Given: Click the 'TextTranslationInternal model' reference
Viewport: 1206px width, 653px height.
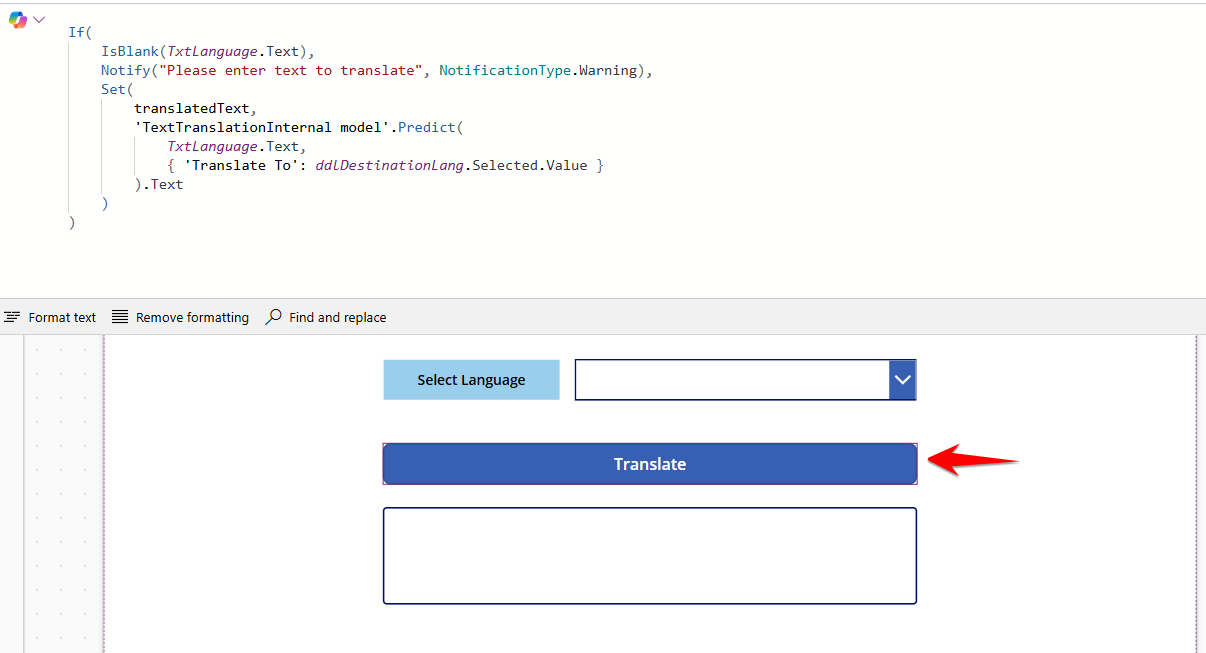Looking at the screenshot, I should click(262, 127).
